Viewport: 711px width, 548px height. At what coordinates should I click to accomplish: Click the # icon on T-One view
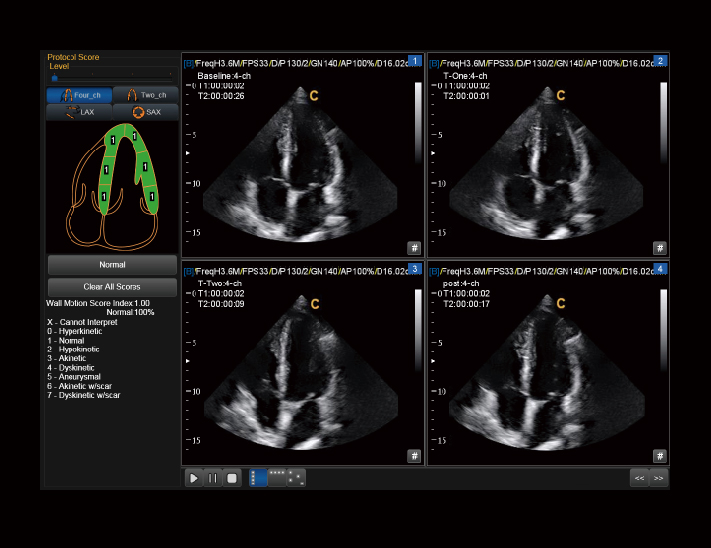coord(659,247)
